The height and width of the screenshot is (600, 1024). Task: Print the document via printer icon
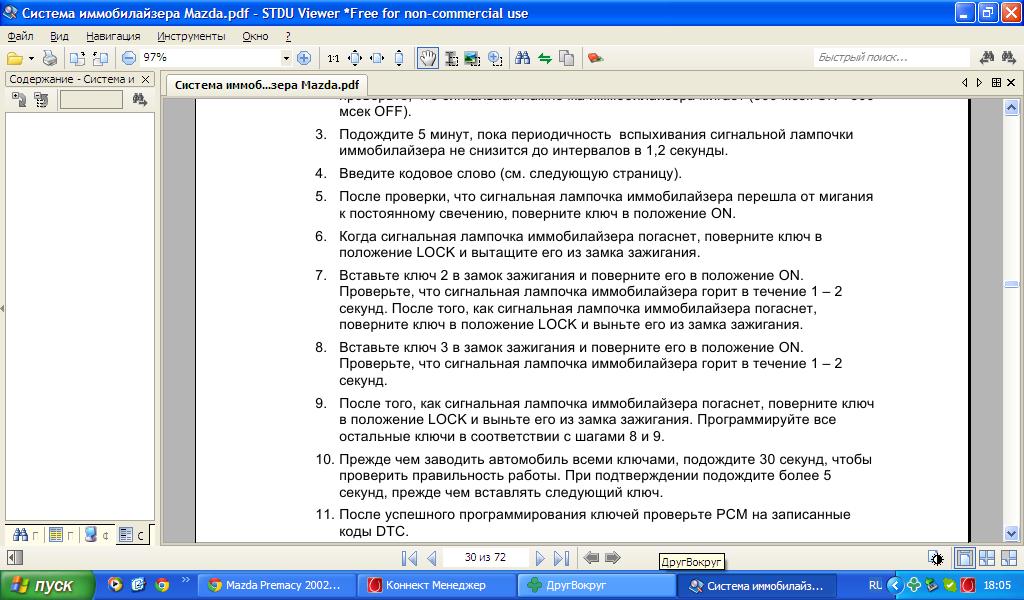(50, 59)
